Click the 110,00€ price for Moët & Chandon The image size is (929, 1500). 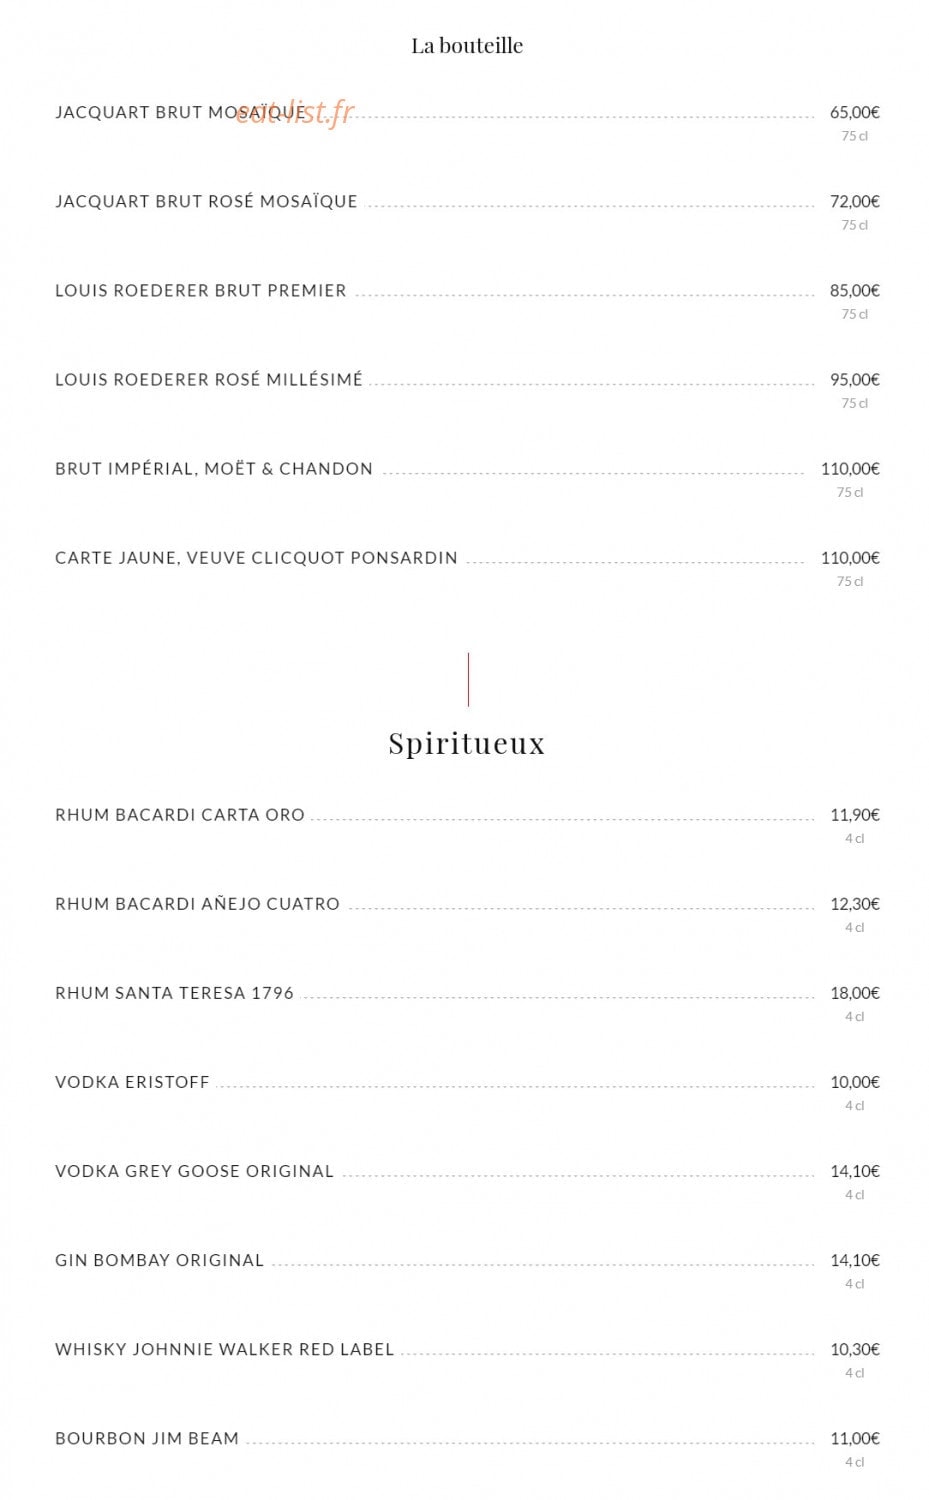click(850, 469)
